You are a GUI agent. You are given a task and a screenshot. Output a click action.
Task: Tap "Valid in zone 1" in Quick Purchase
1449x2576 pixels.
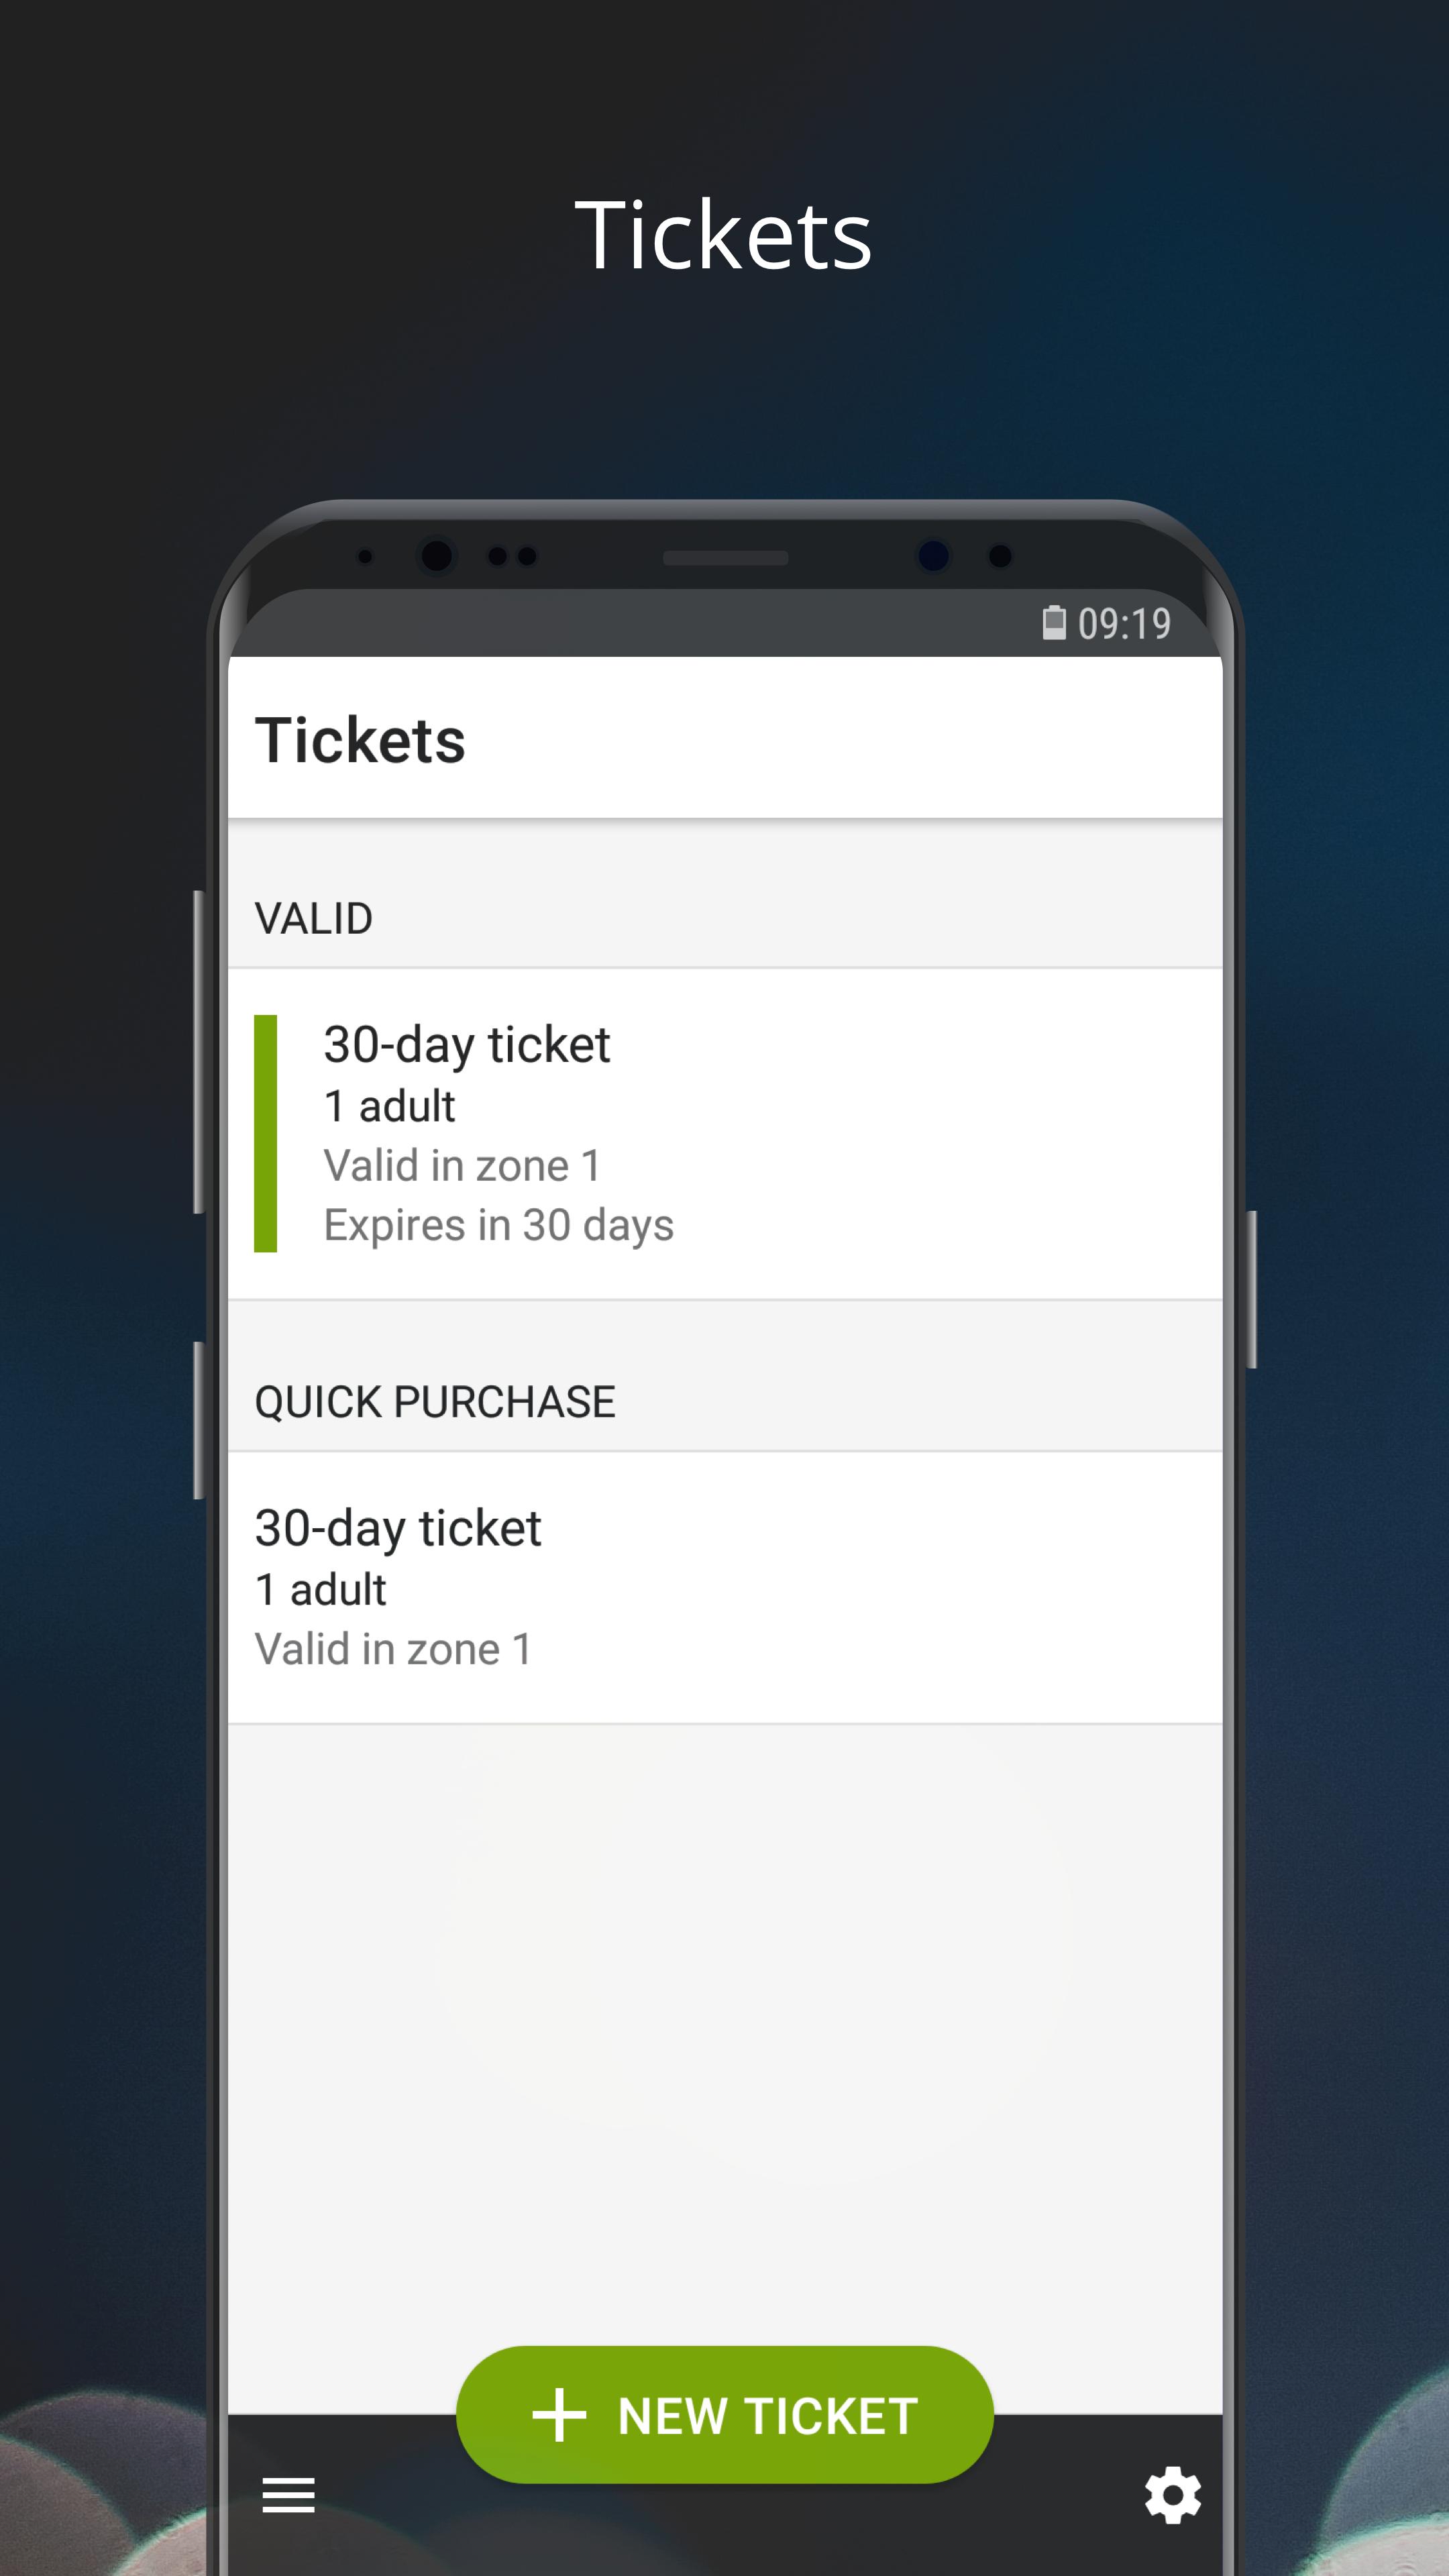pyautogui.click(x=393, y=1650)
